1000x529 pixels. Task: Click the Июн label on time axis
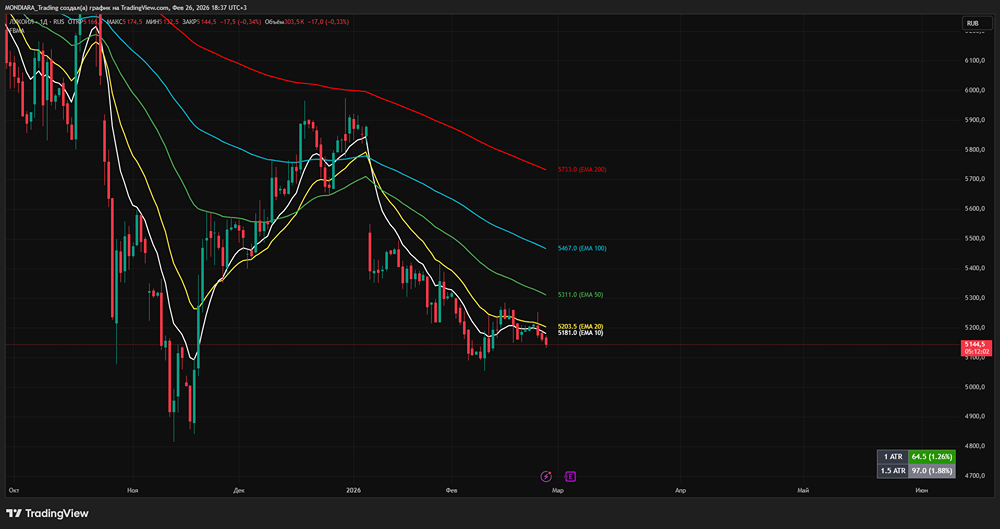point(922,490)
